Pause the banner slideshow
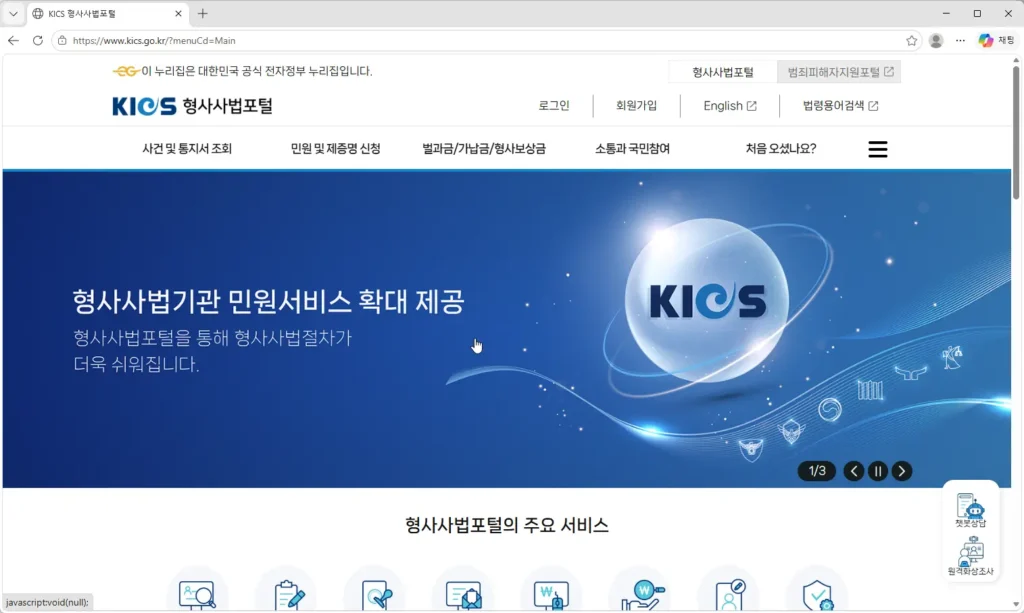The image size is (1024, 613). (x=878, y=471)
